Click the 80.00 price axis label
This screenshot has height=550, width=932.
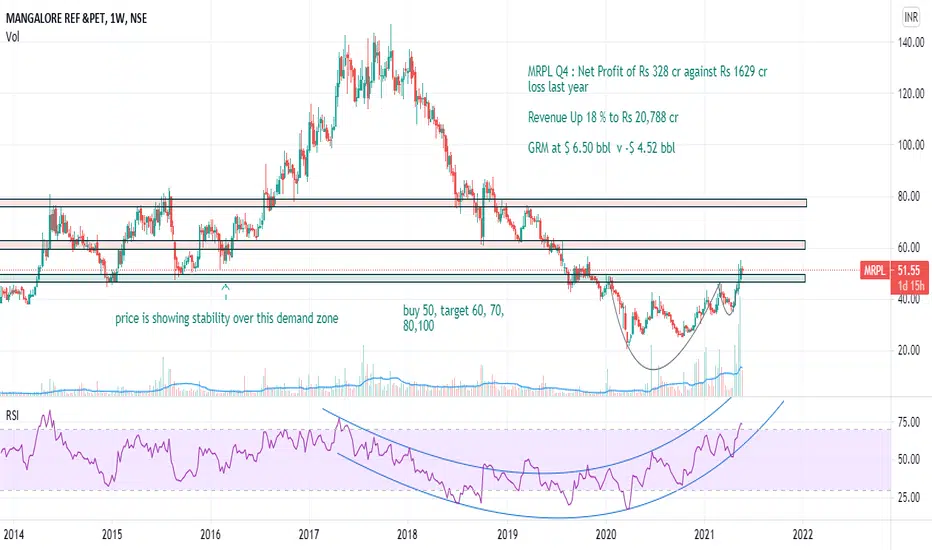coord(909,196)
